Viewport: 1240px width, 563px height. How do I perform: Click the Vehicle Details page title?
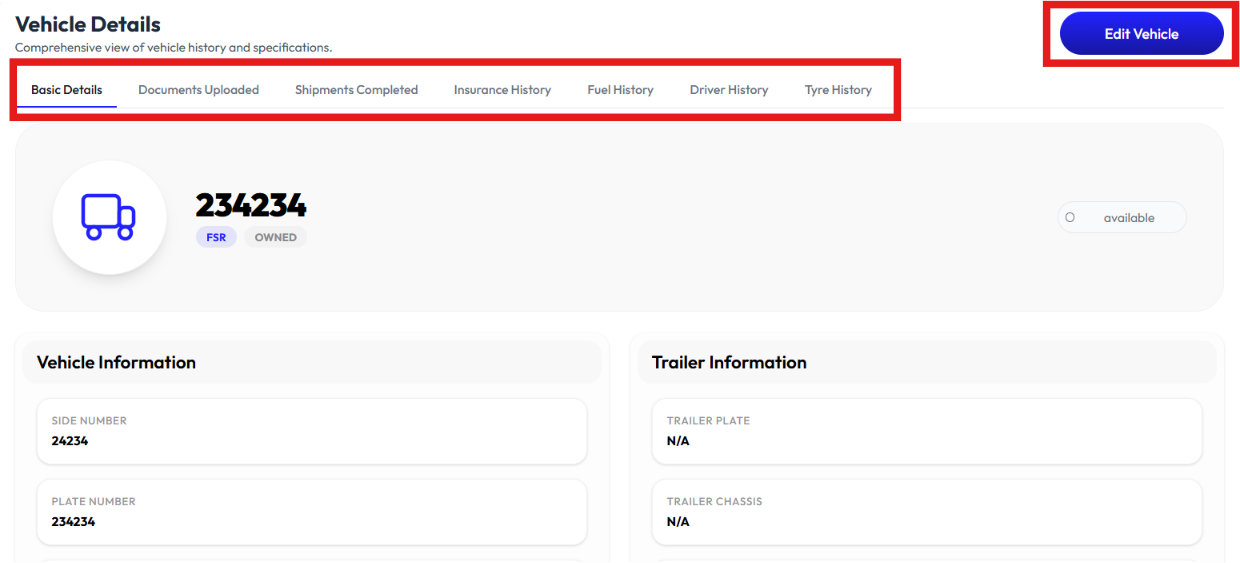pyautogui.click(x=88, y=24)
